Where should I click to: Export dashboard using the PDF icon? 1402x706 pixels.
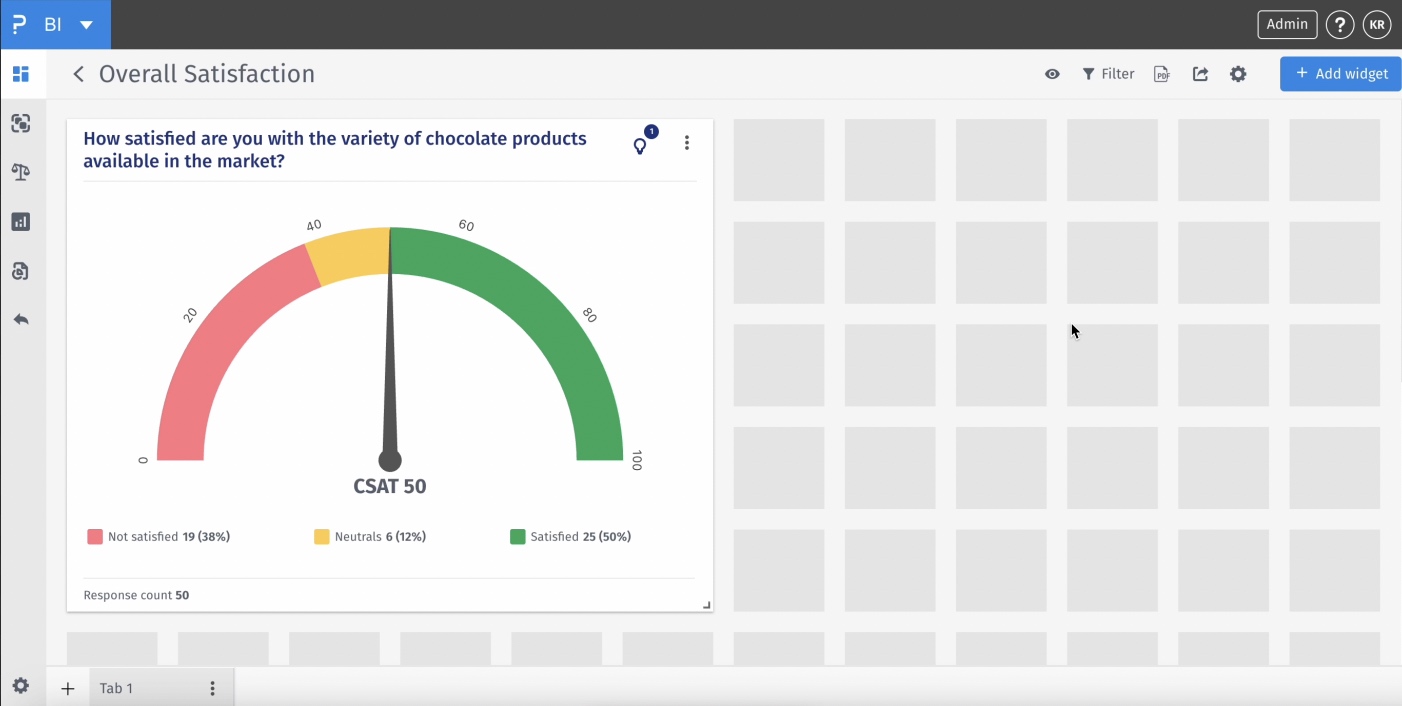(1161, 74)
